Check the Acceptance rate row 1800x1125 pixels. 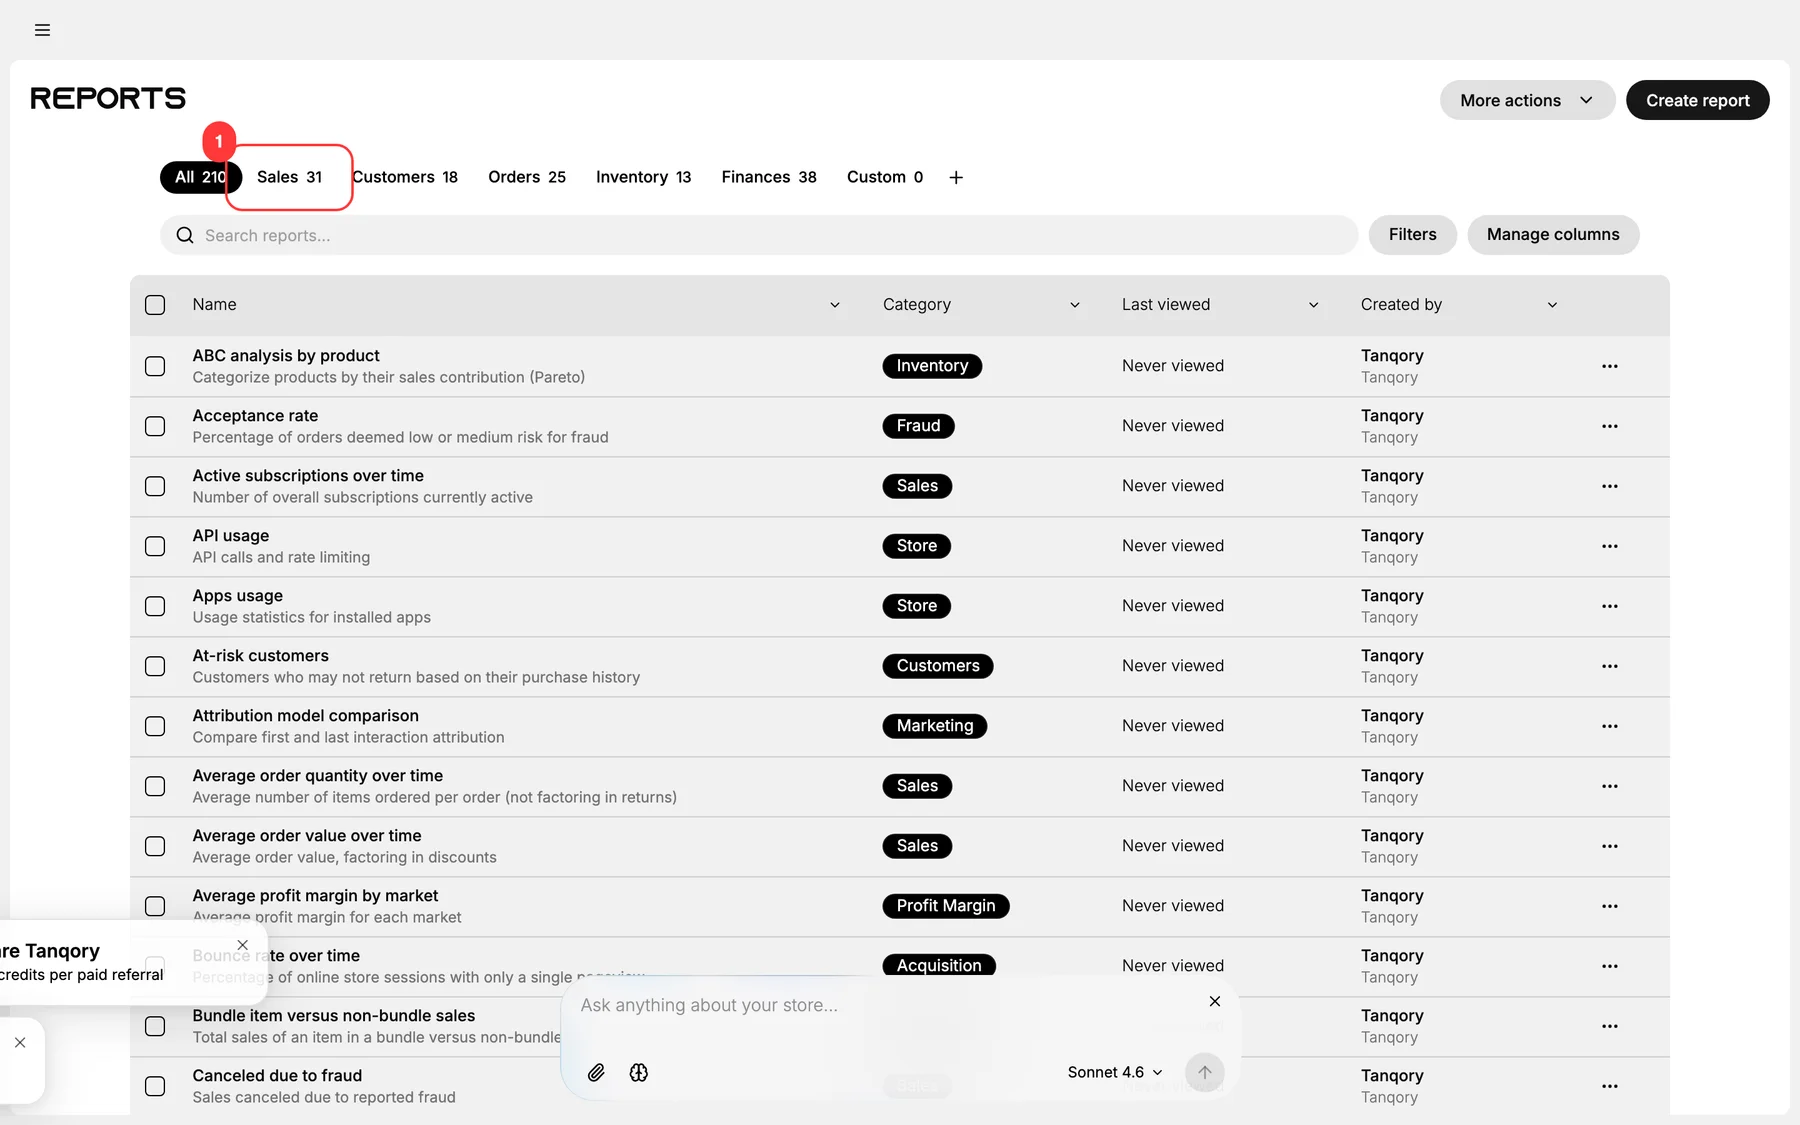155,426
